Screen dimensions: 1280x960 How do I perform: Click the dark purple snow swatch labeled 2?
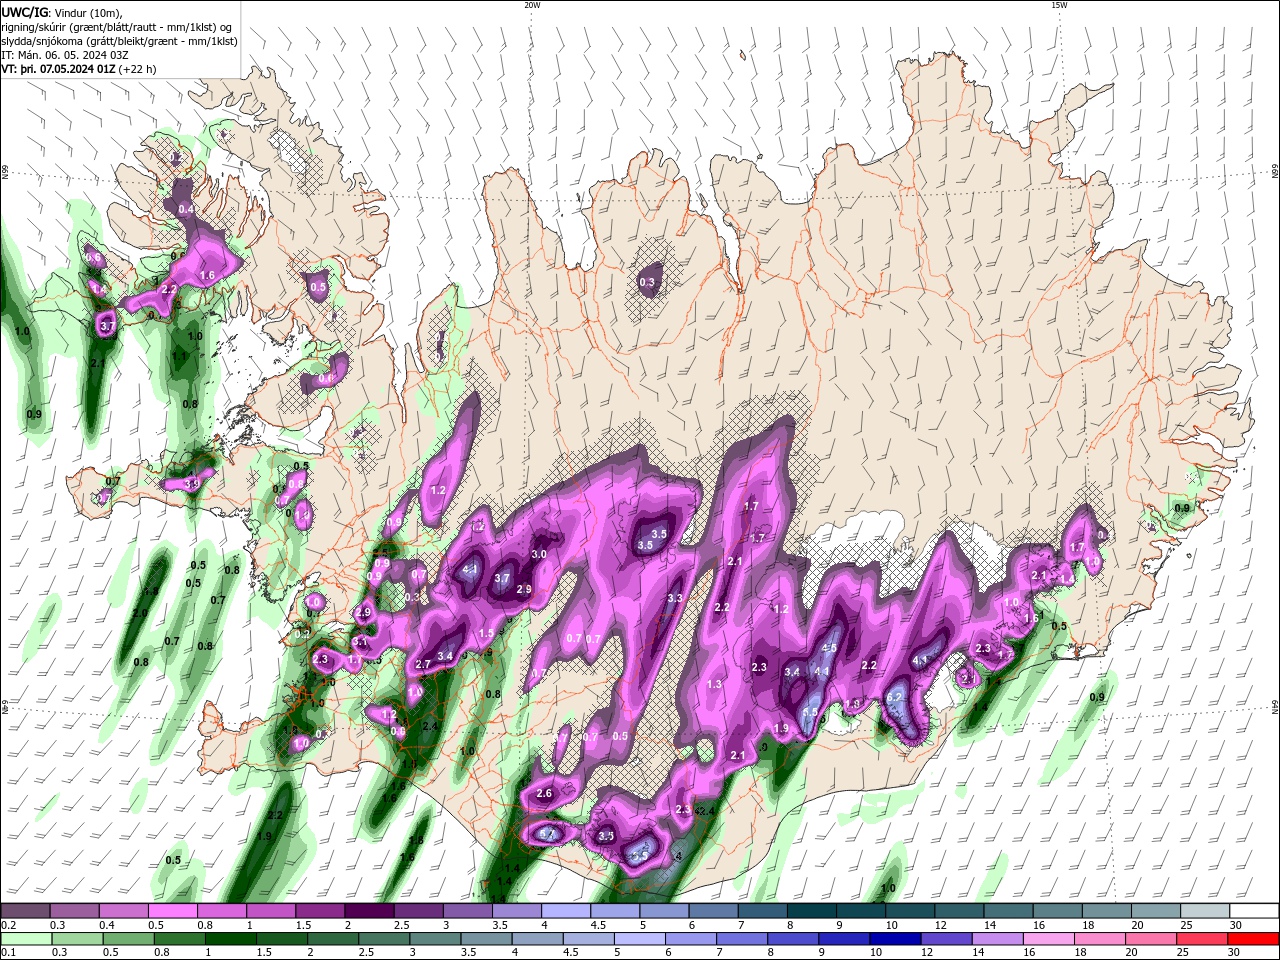point(369,910)
